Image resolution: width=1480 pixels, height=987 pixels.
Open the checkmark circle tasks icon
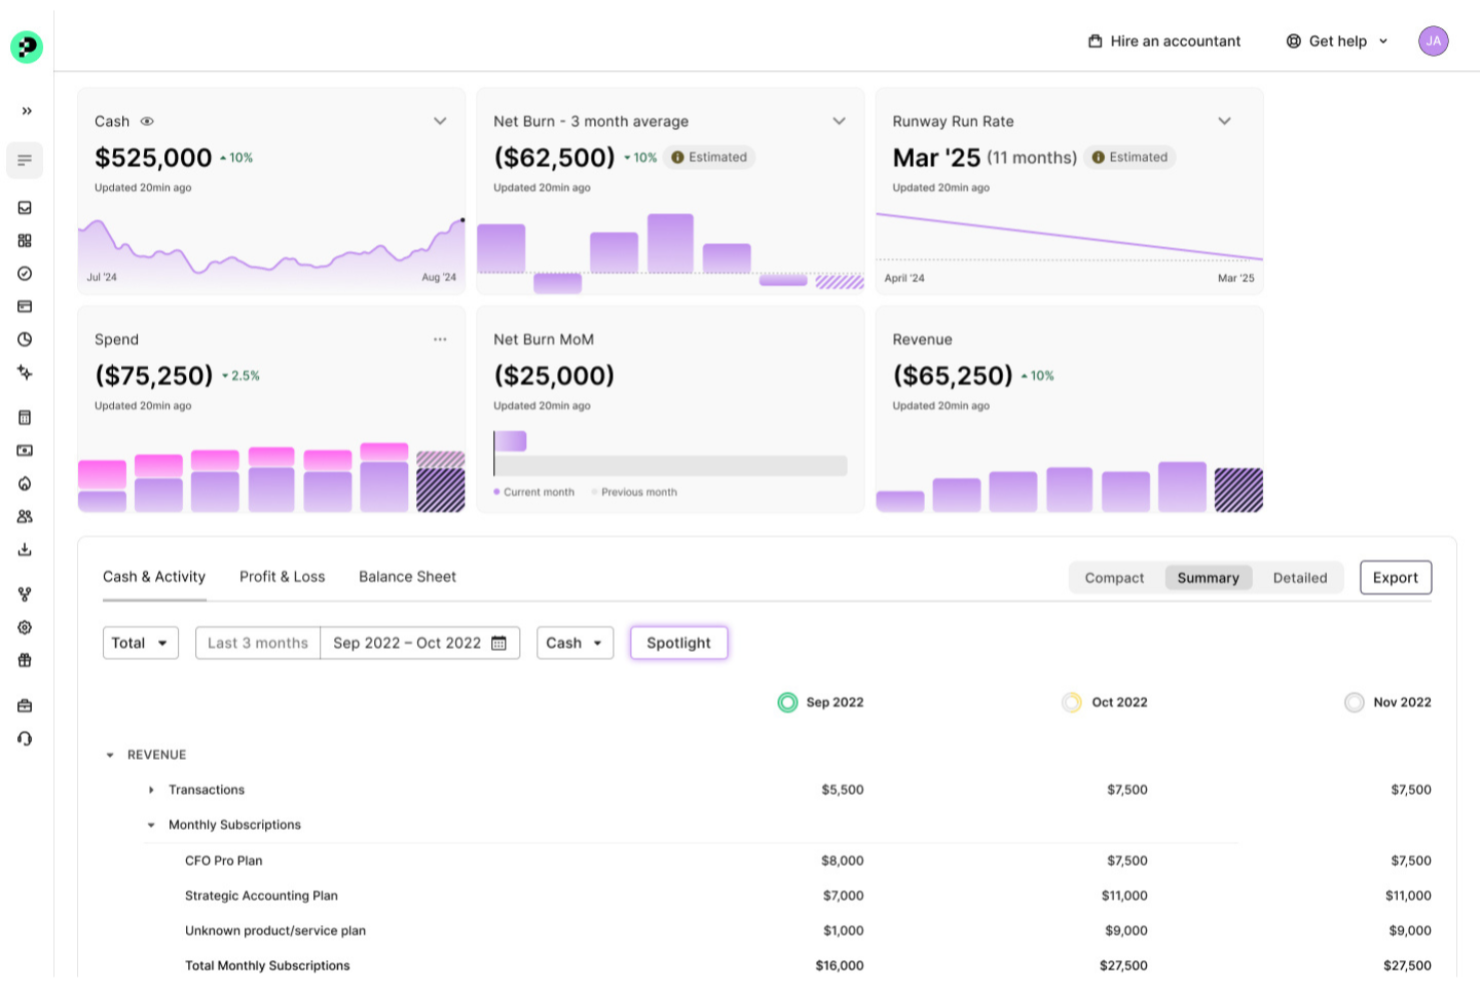[25, 274]
